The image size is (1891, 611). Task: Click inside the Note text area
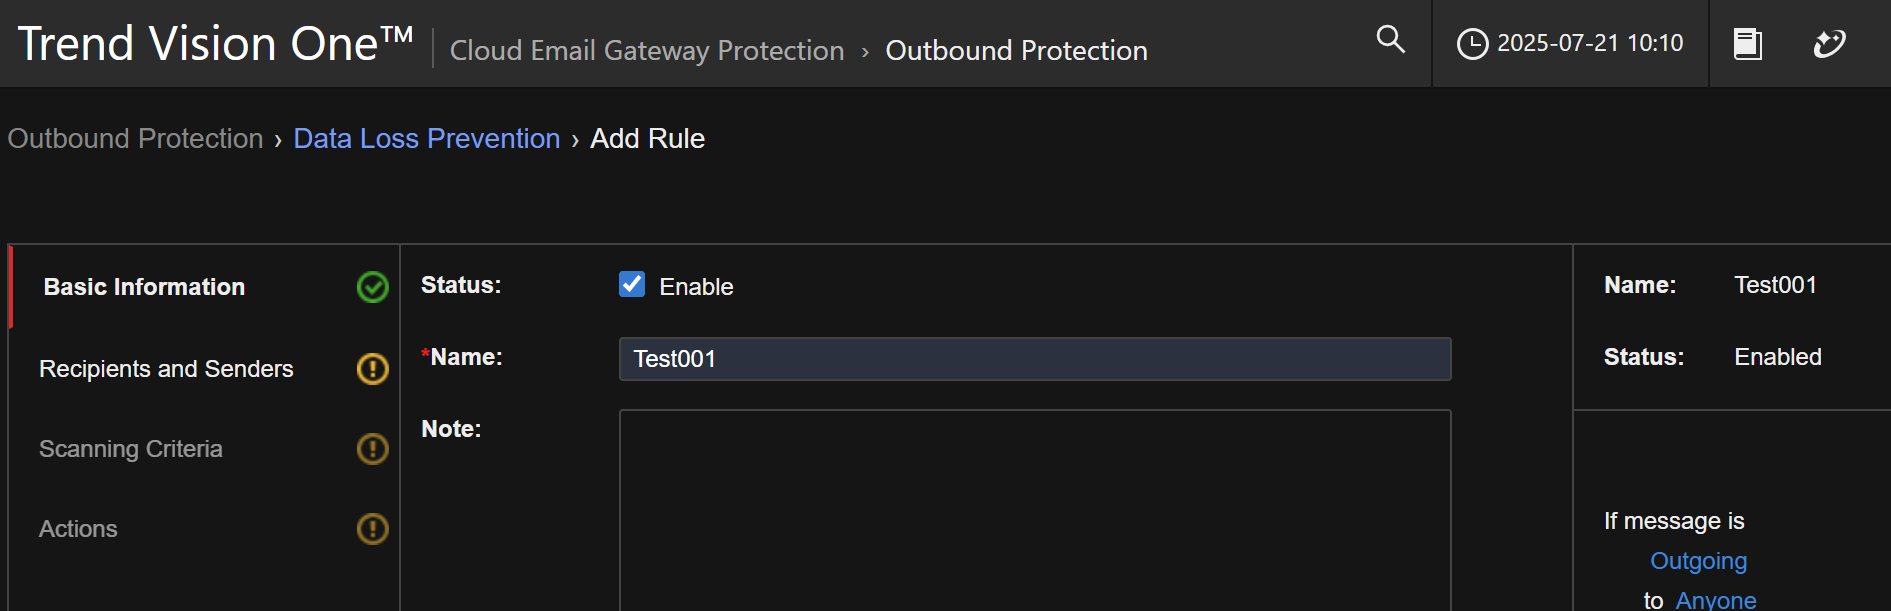pyautogui.click(x=1034, y=510)
